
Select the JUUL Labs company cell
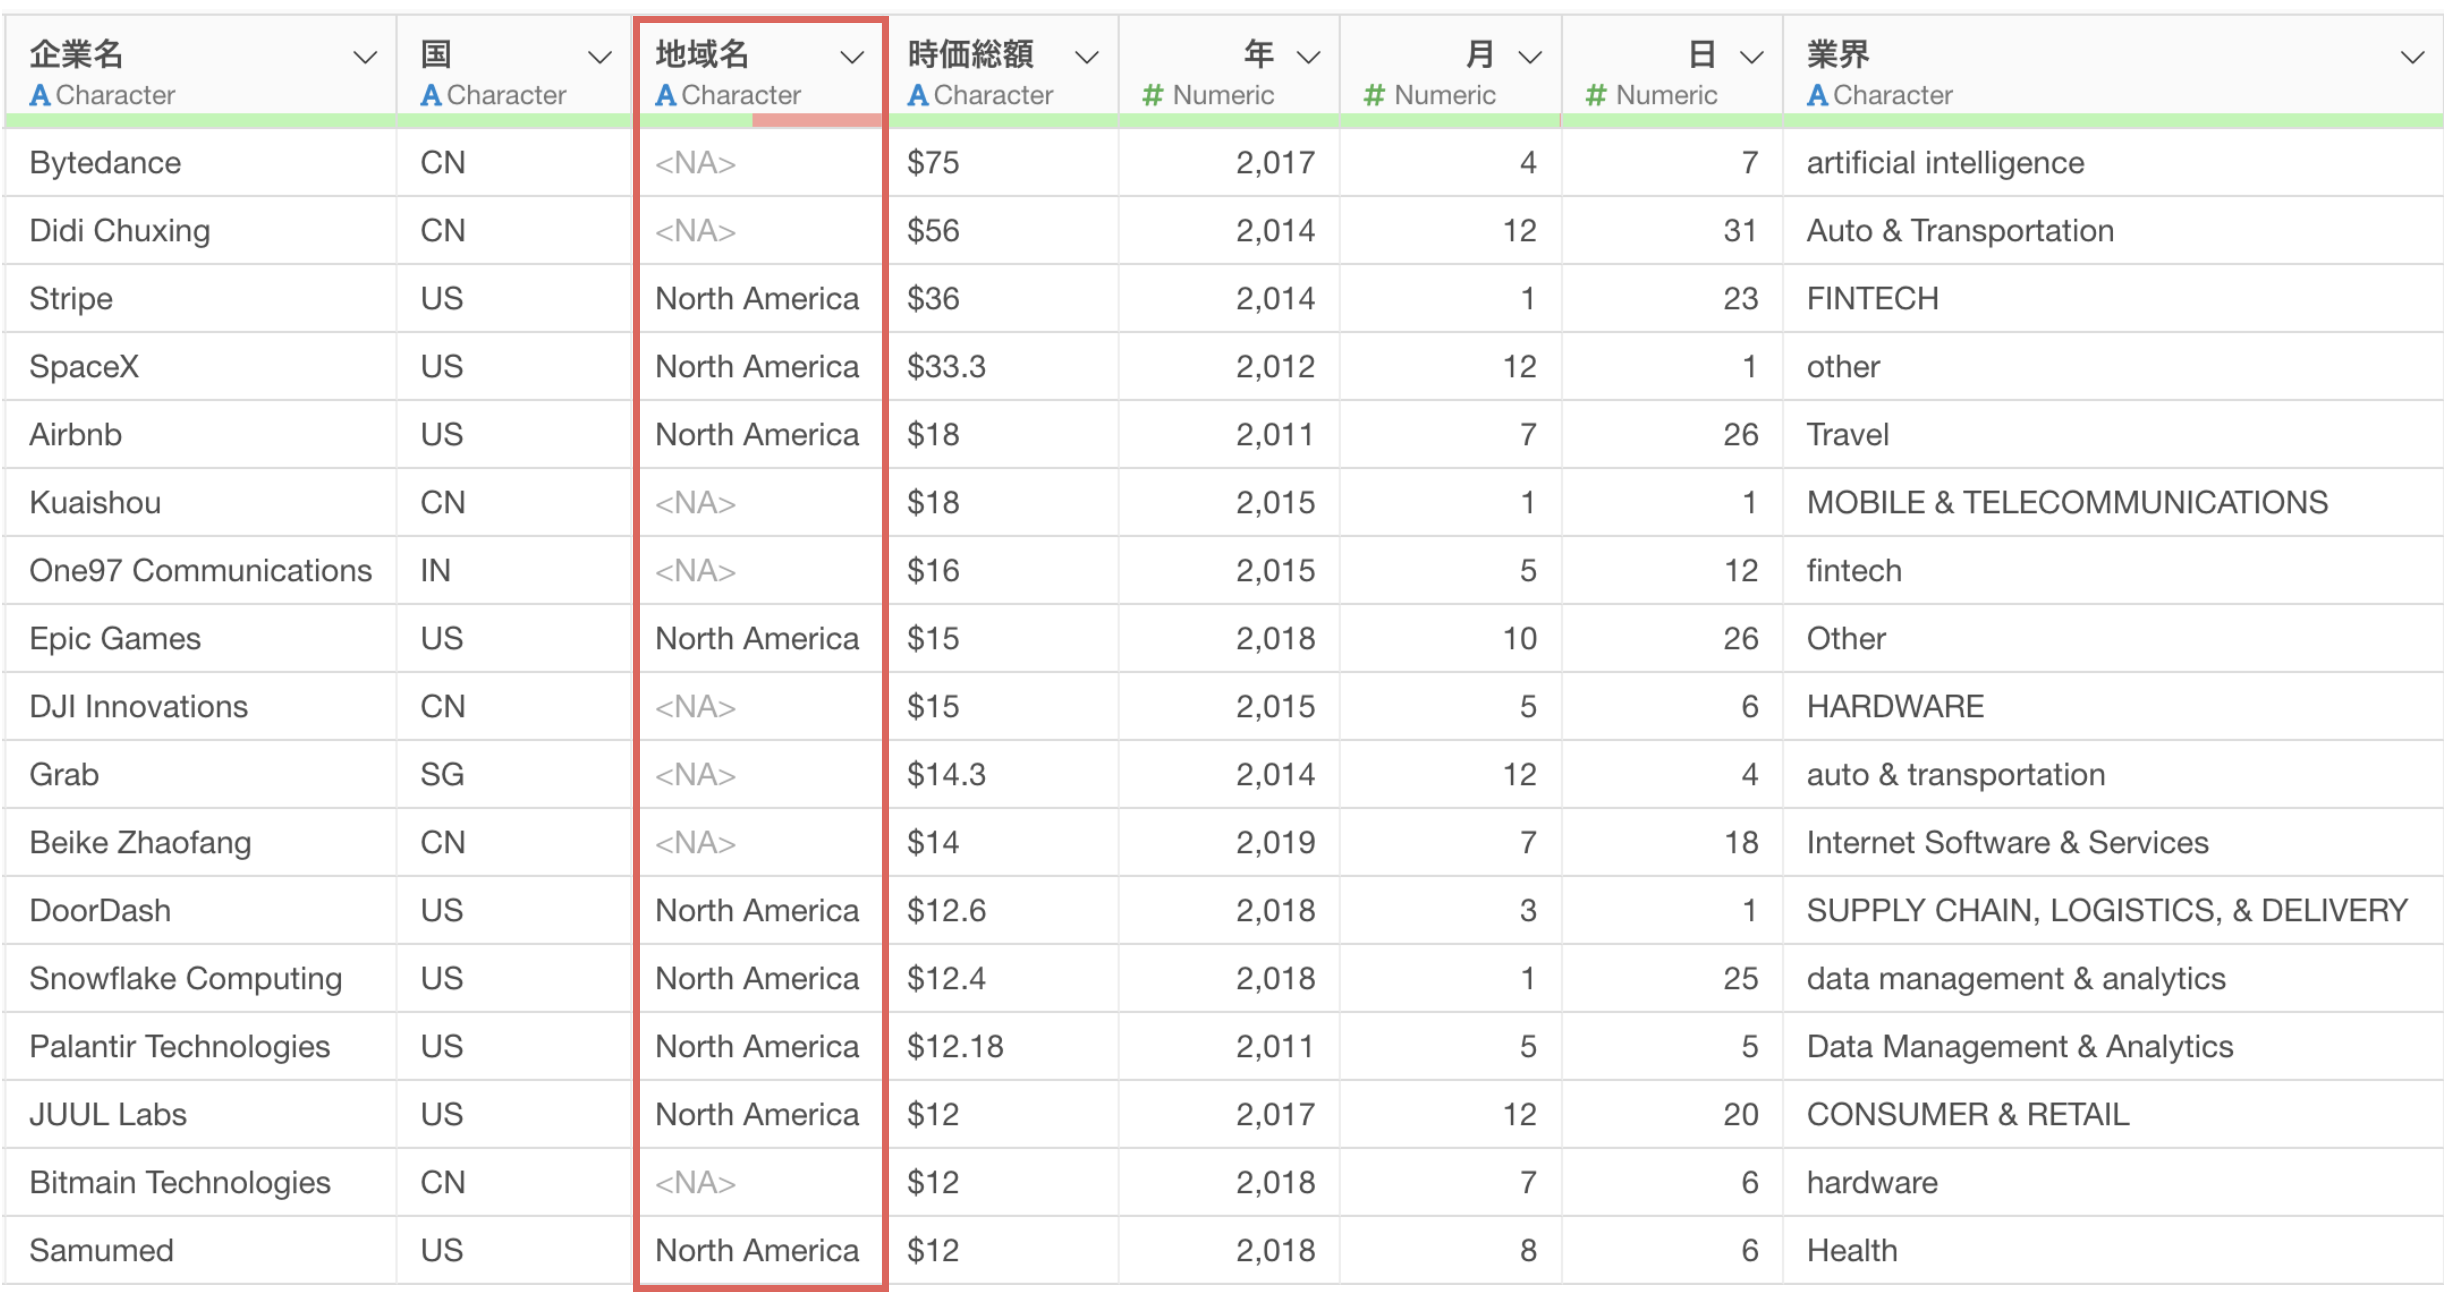200,1114
